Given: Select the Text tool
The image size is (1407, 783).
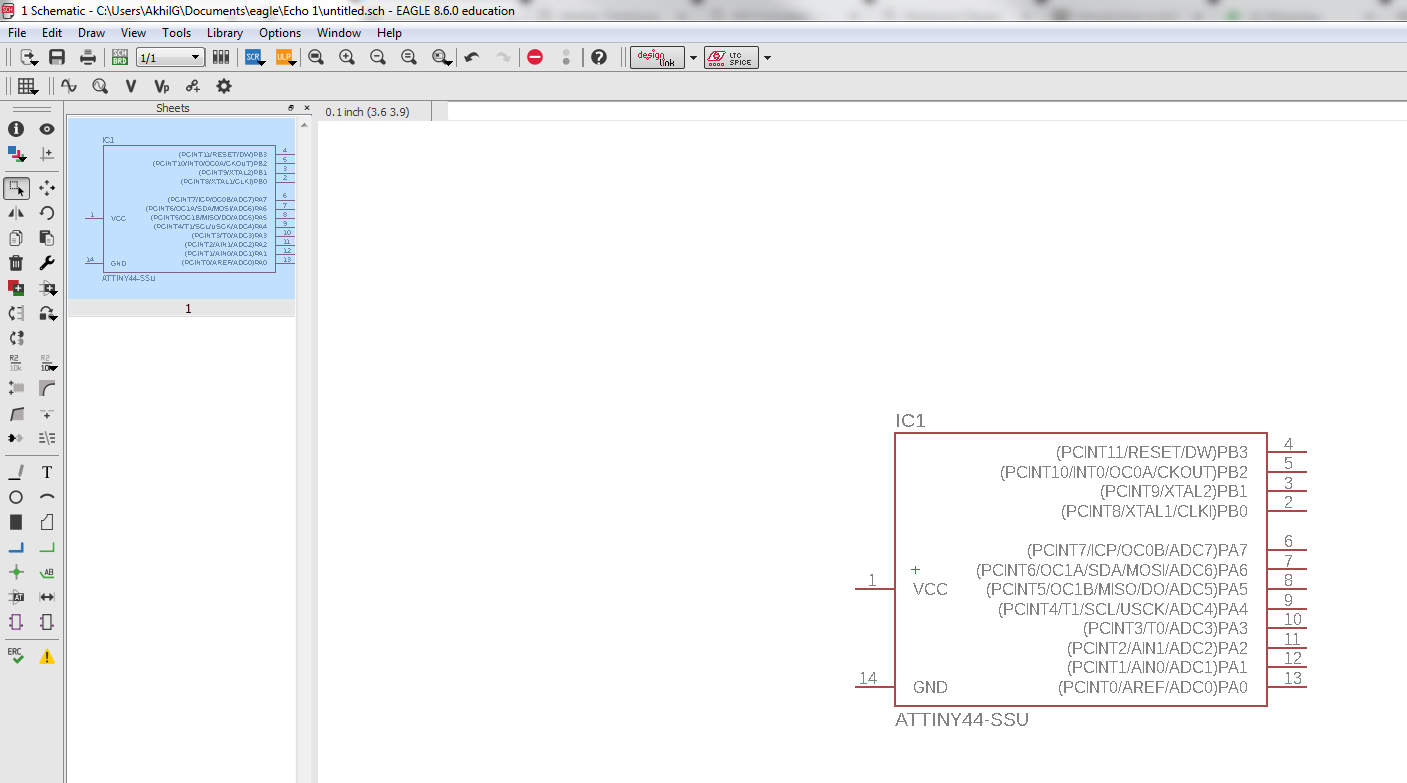Looking at the screenshot, I should [46, 472].
